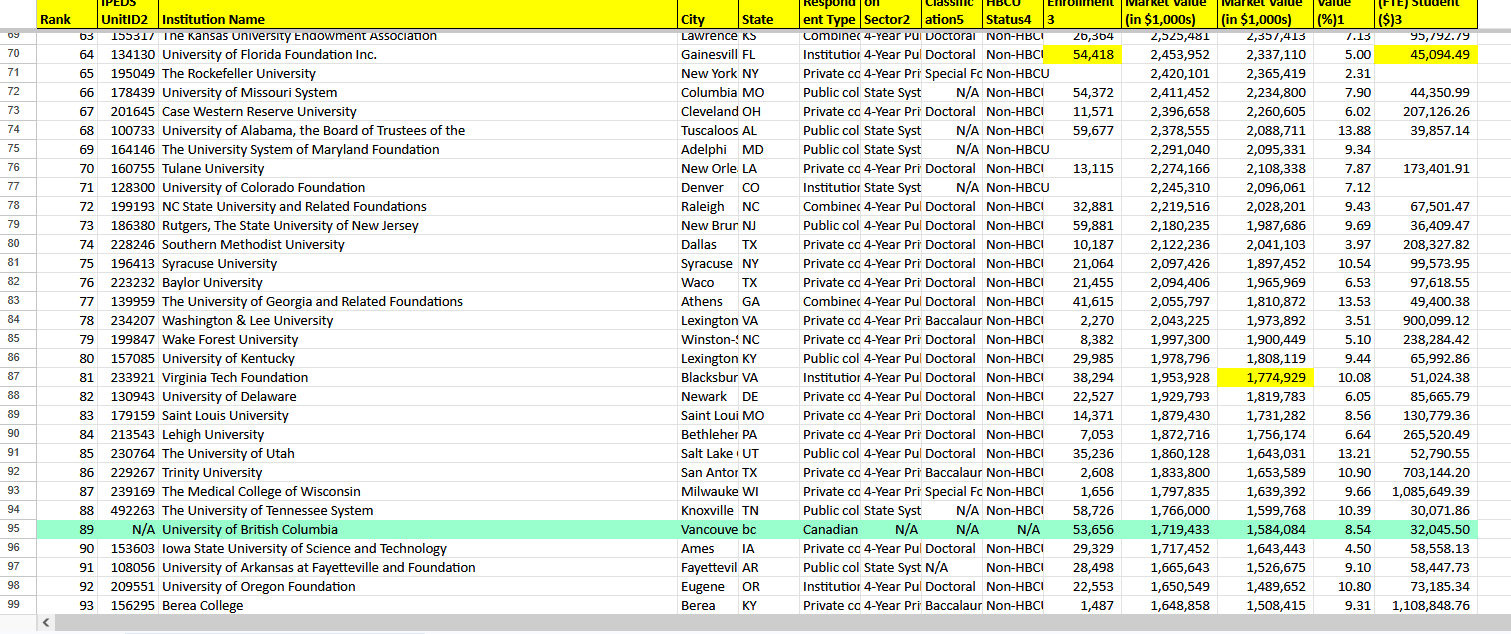This screenshot has width=1511, height=634.
Task: Select row header 95 for British Columbia
Action: (16, 529)
